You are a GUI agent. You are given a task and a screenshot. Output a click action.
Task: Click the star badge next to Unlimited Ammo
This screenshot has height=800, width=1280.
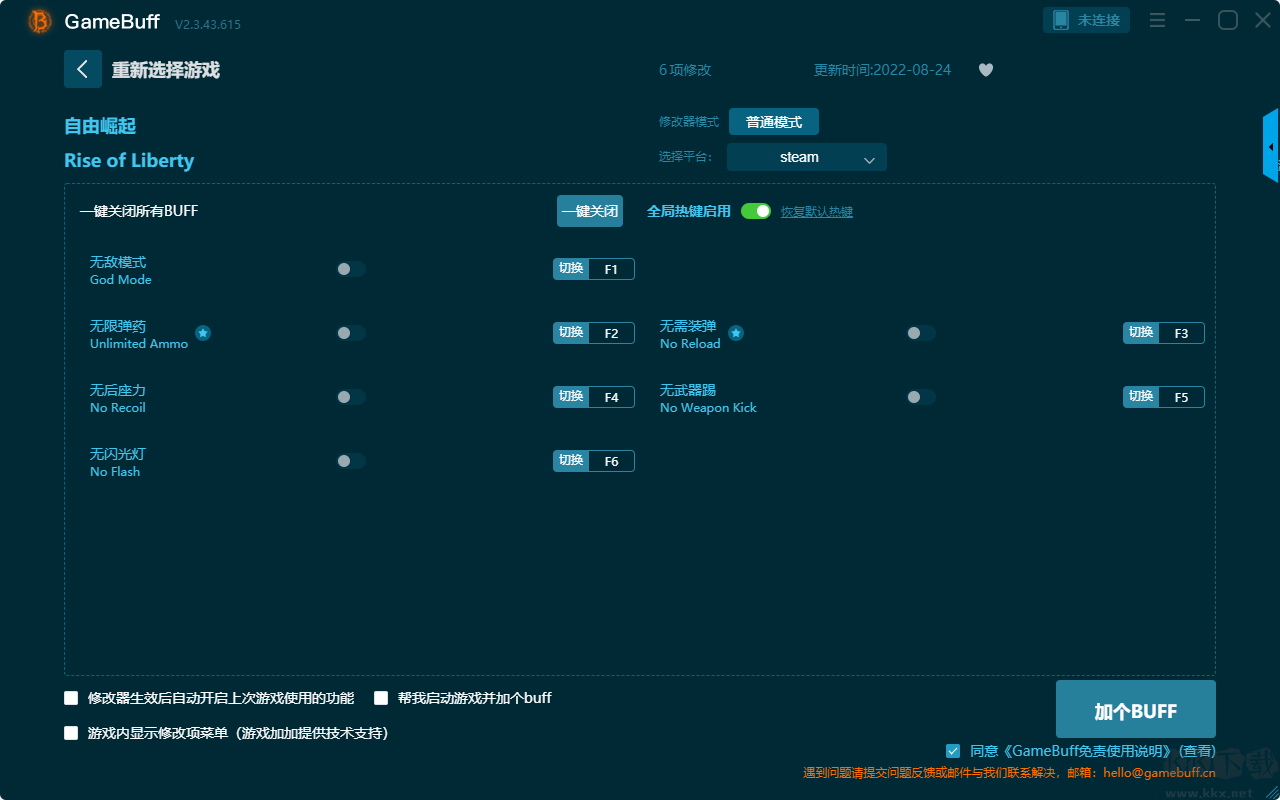[203, 333]
